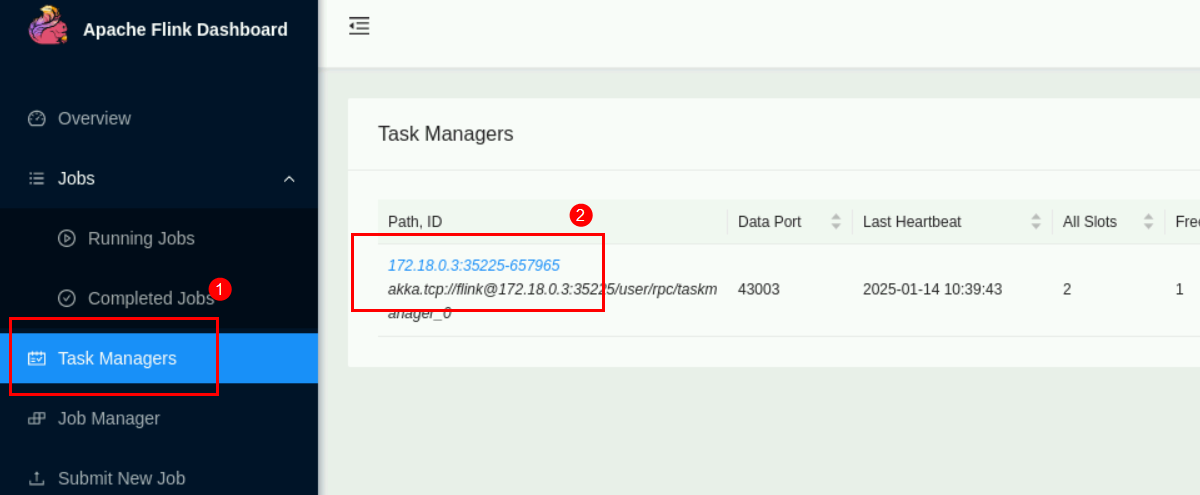Open Overview in the sidebar
Viewport: 1200px width, 495px height.
pyautogui.click(x=159, y=118)
